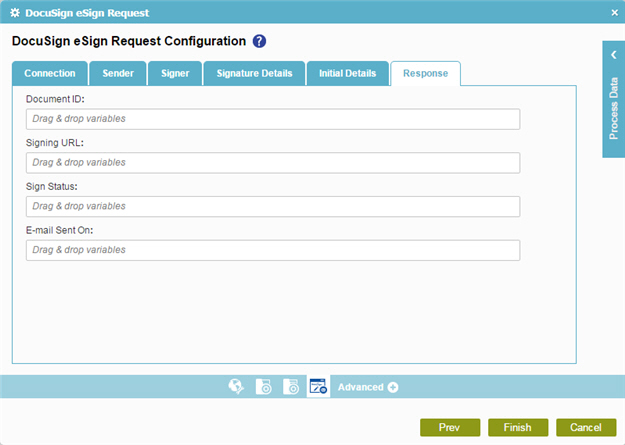The width and height of the screenshot is (625, 445).
Task: Expand the Process Data side panel
Action: click(x=613, y=99)
